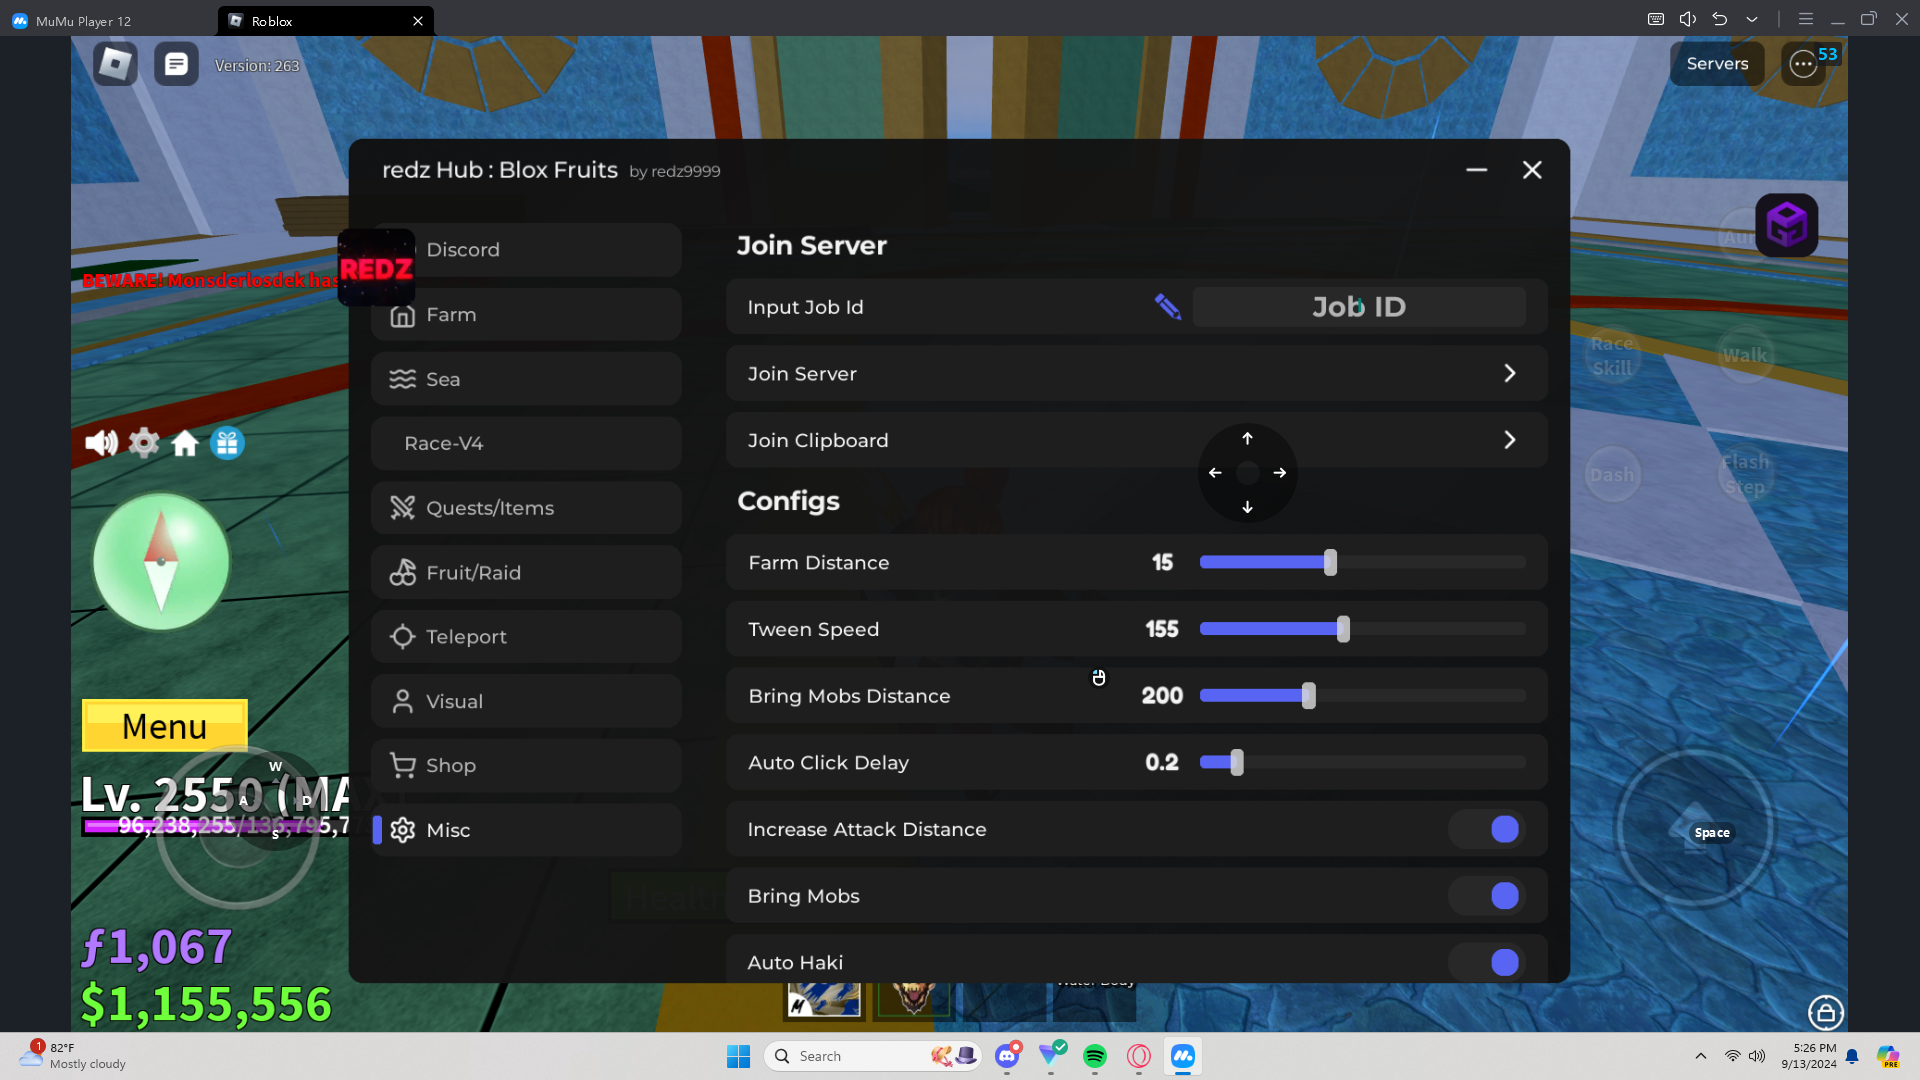The height and width of the screenshot is (1080, 1920).
Task: Click the MuMu back arrow icon
Action: (x=1720, y=19)
